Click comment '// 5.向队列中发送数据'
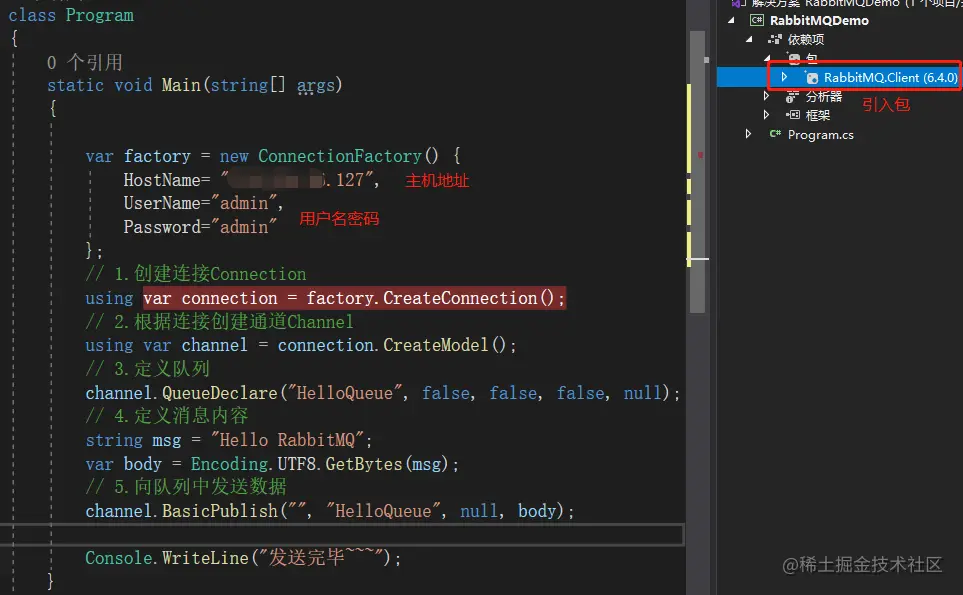Image resolution: width=963 pixels, height=595 pixels. (185, 487)
